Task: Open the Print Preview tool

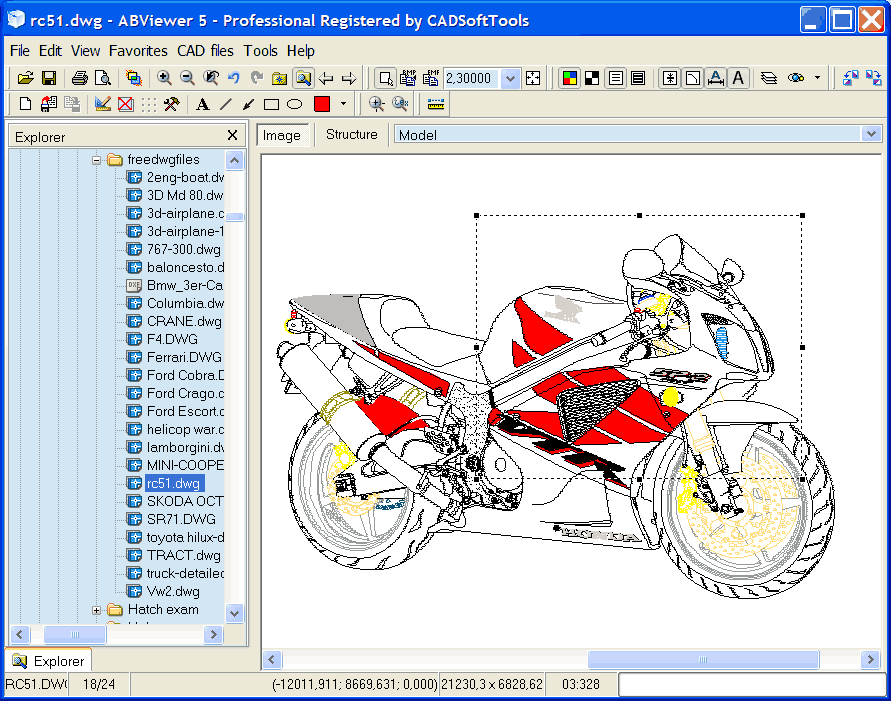Action: [x=102, y=78]
